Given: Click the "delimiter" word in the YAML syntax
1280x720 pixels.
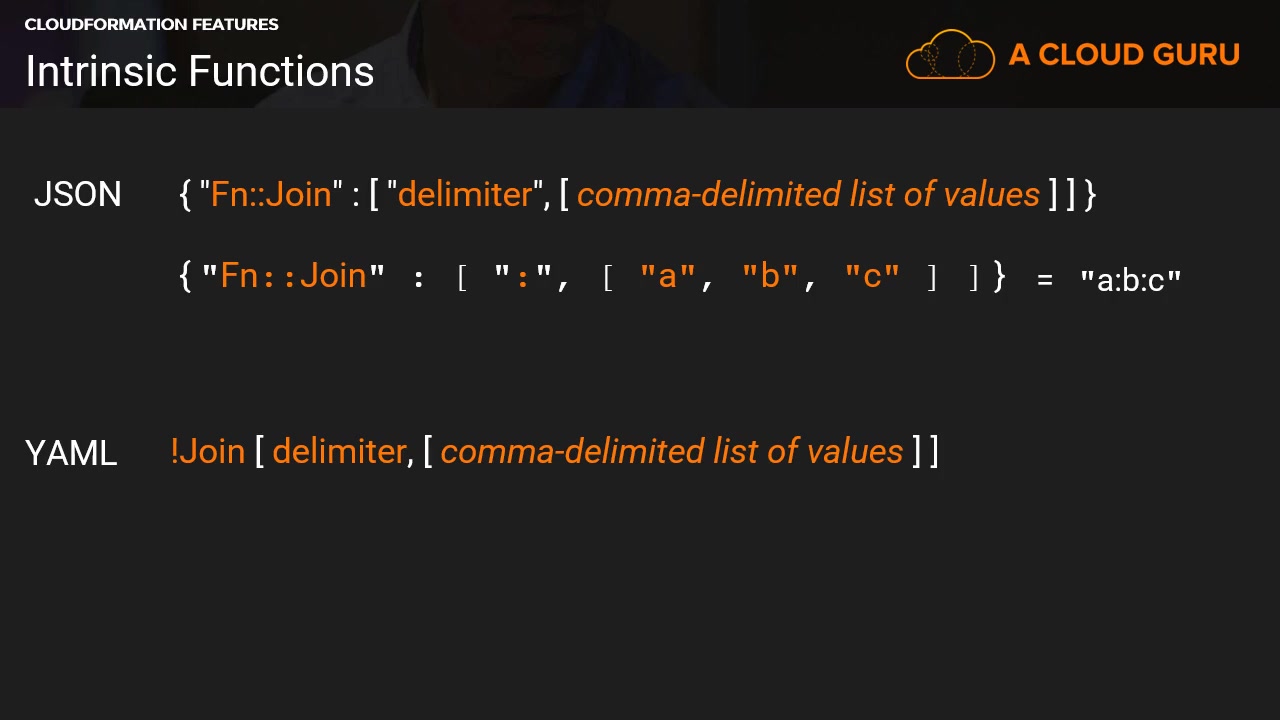Looking at the screenshot, I should (339, 451).
